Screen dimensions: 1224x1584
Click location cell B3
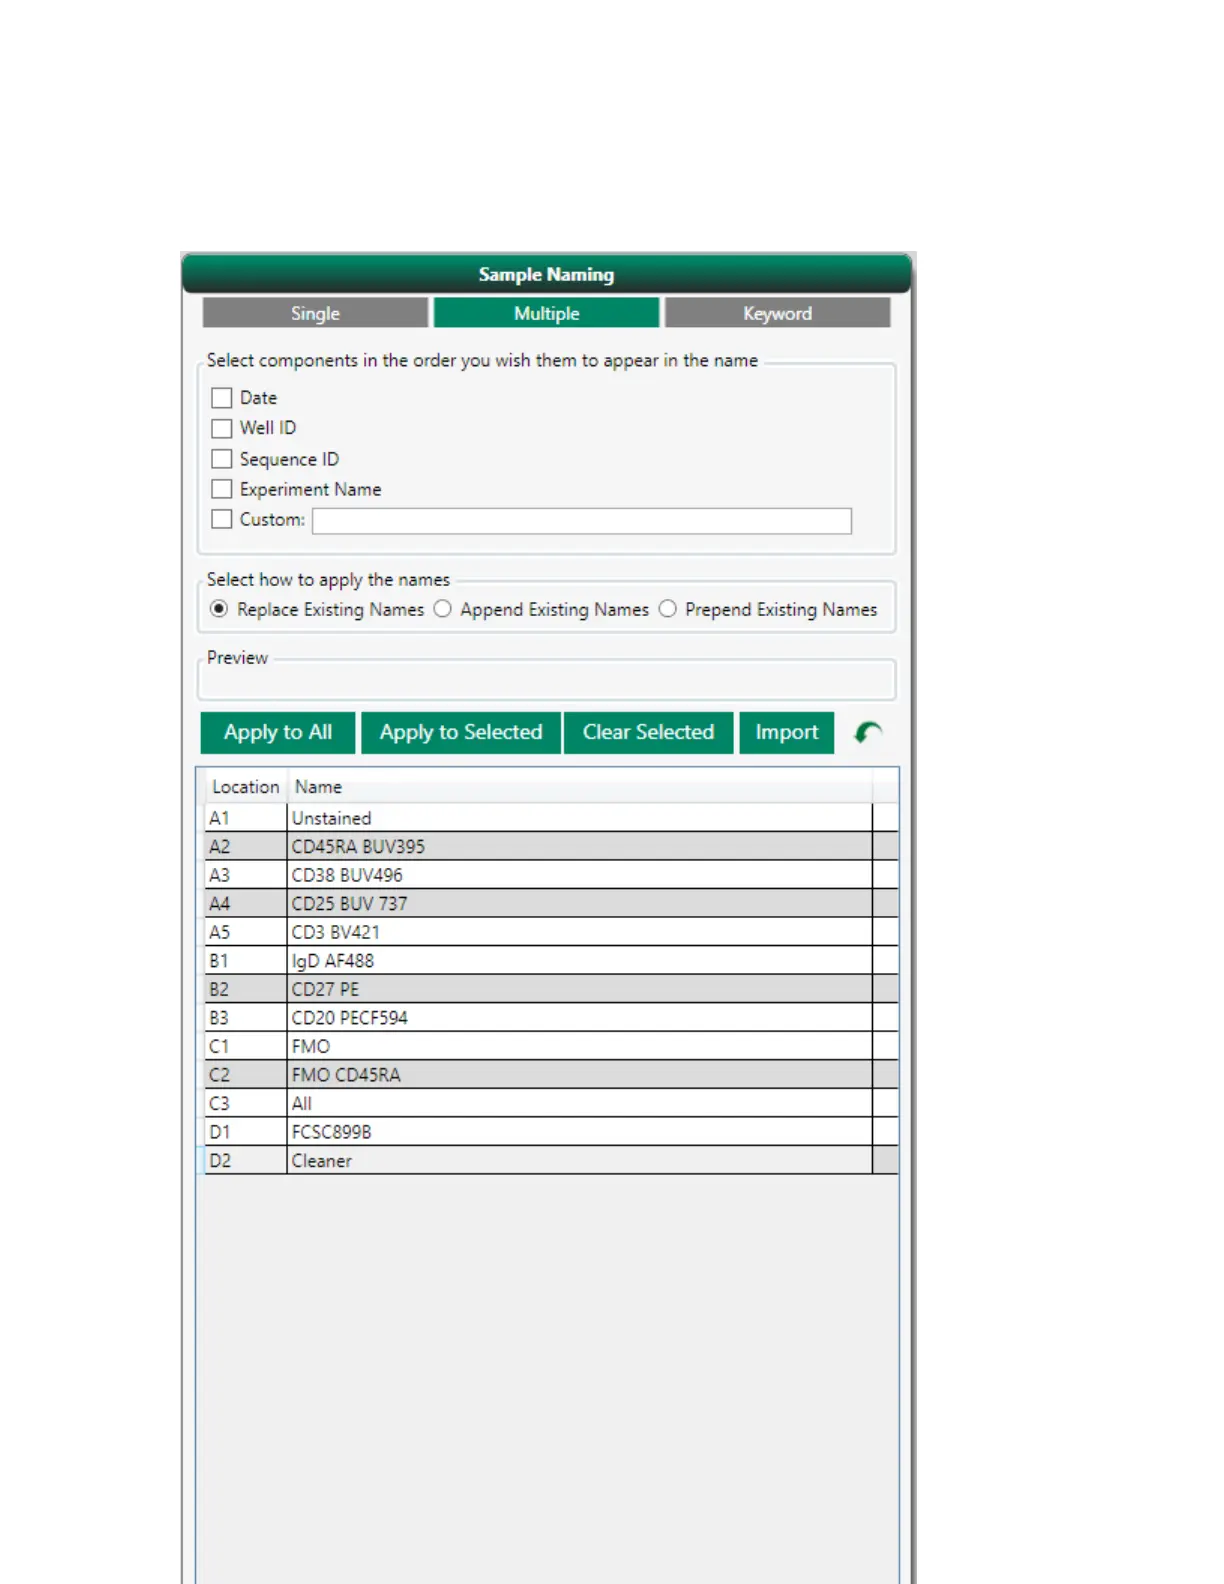(x=246, y=1018)
